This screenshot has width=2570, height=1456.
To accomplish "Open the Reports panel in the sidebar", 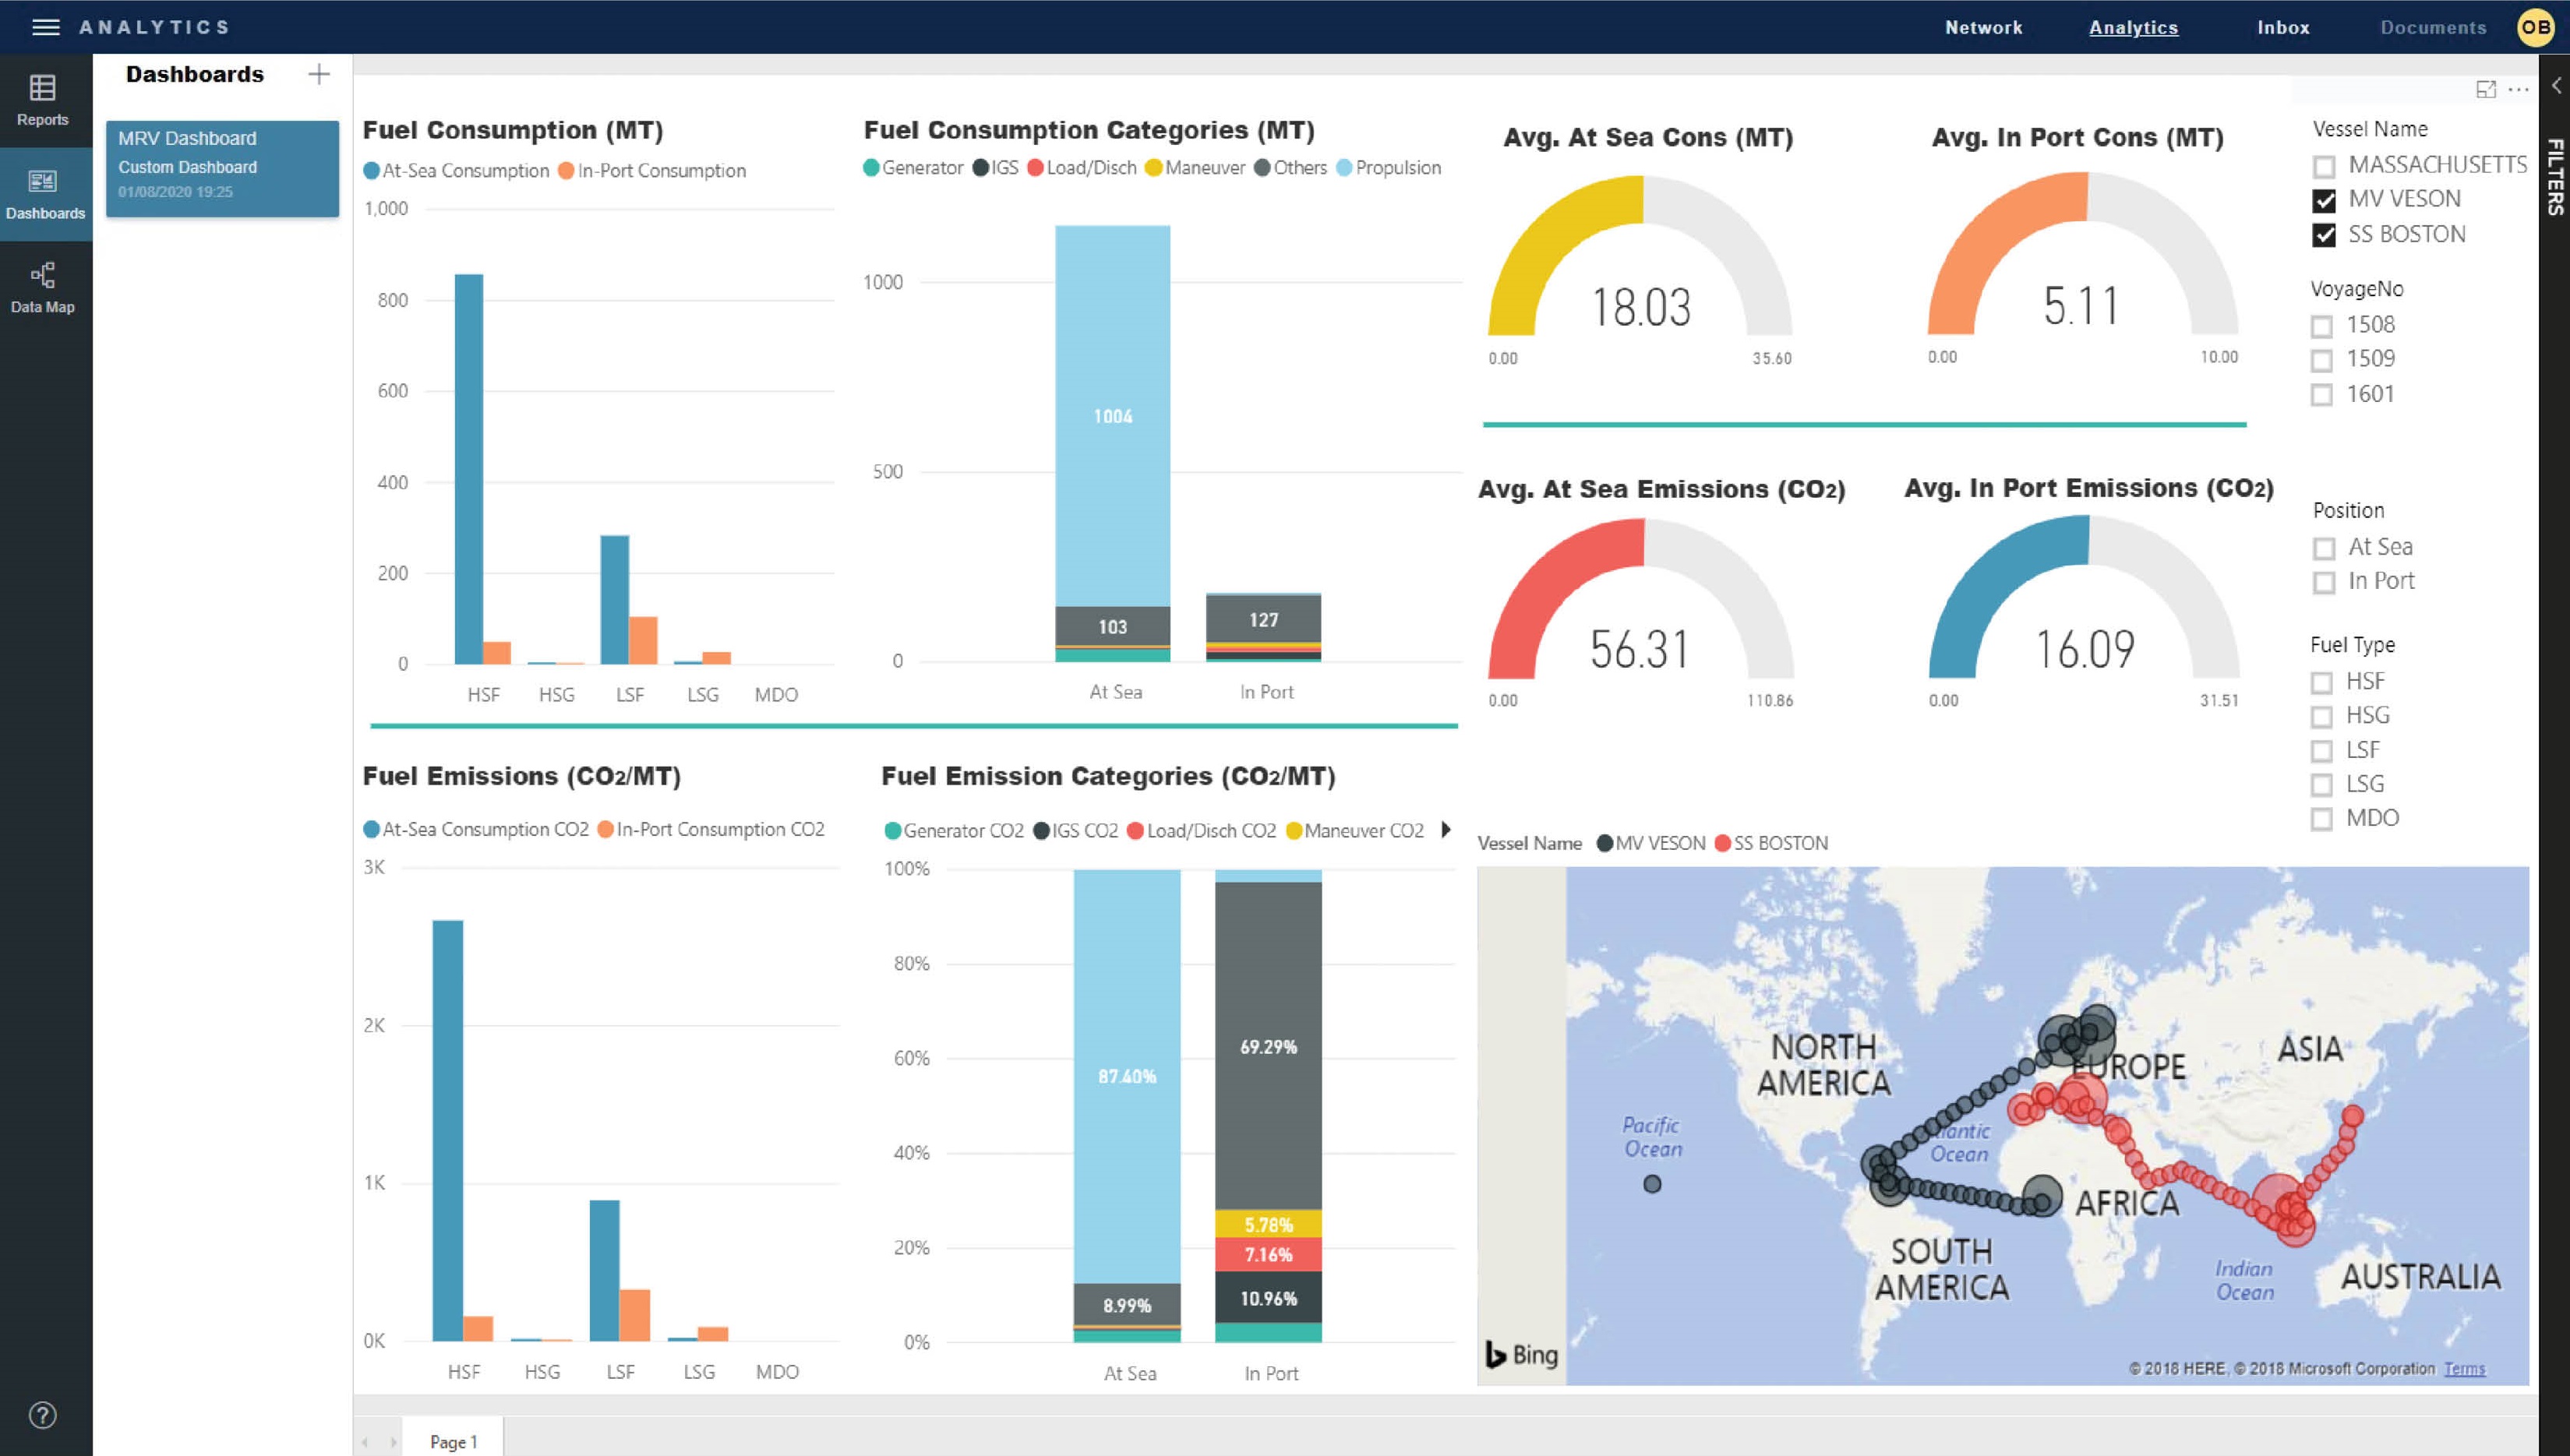I will (44, 100).
